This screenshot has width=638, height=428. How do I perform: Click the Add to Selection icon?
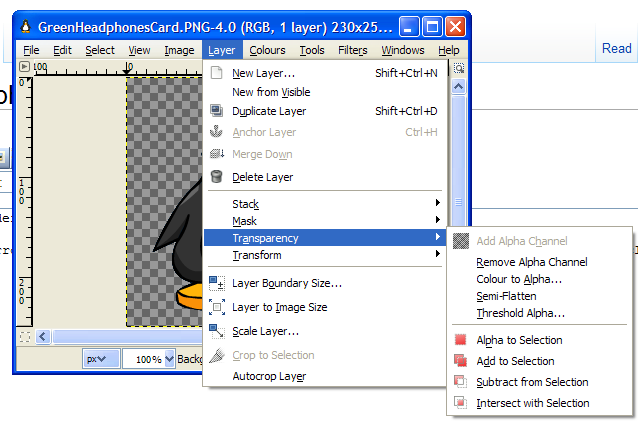pyautogui.click(x=461, y=360)
